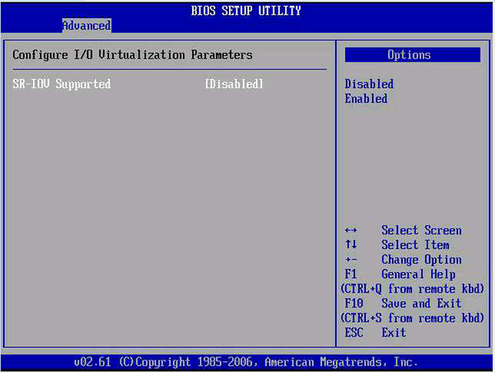Viewport: 495px width, 373px height.
Task: Click the left-right arrows key hint
Action: pyautogui.click(x=351, y=230)
